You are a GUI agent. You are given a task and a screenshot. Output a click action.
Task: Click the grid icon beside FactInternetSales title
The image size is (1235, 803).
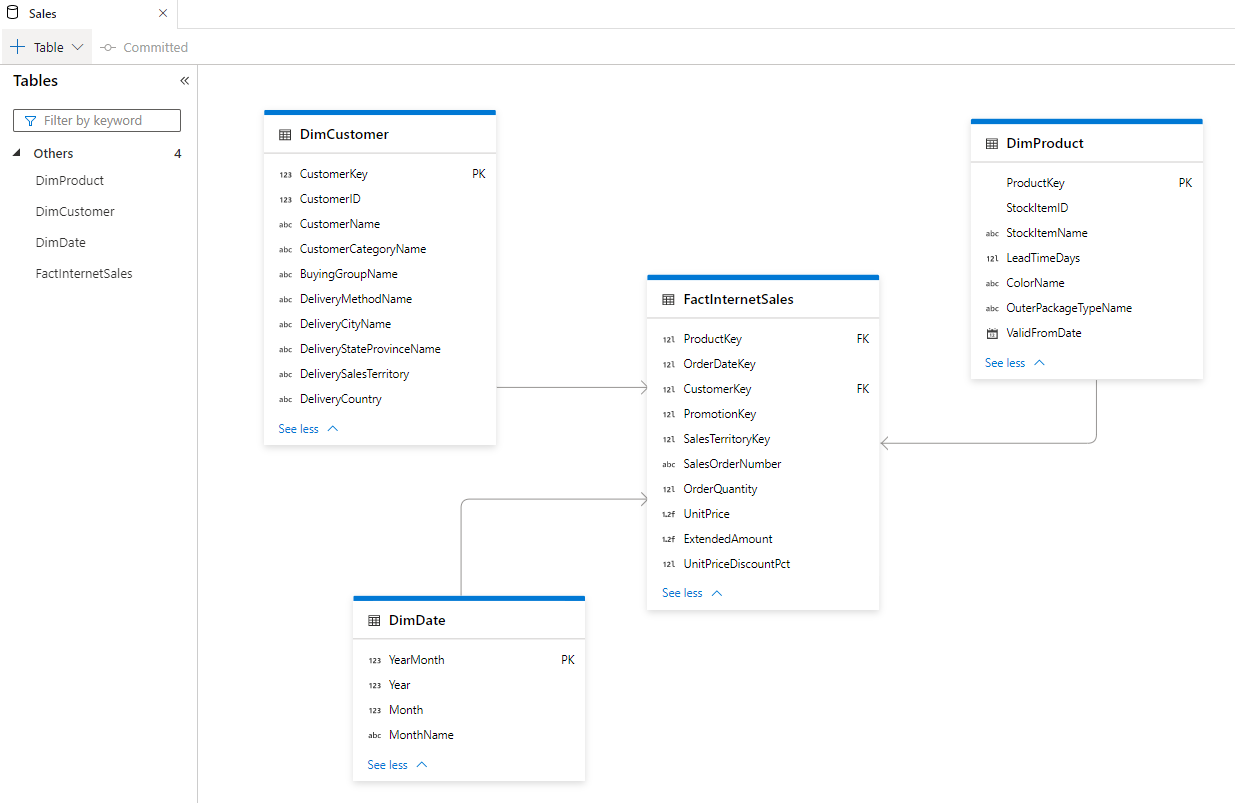click(668, 297)
